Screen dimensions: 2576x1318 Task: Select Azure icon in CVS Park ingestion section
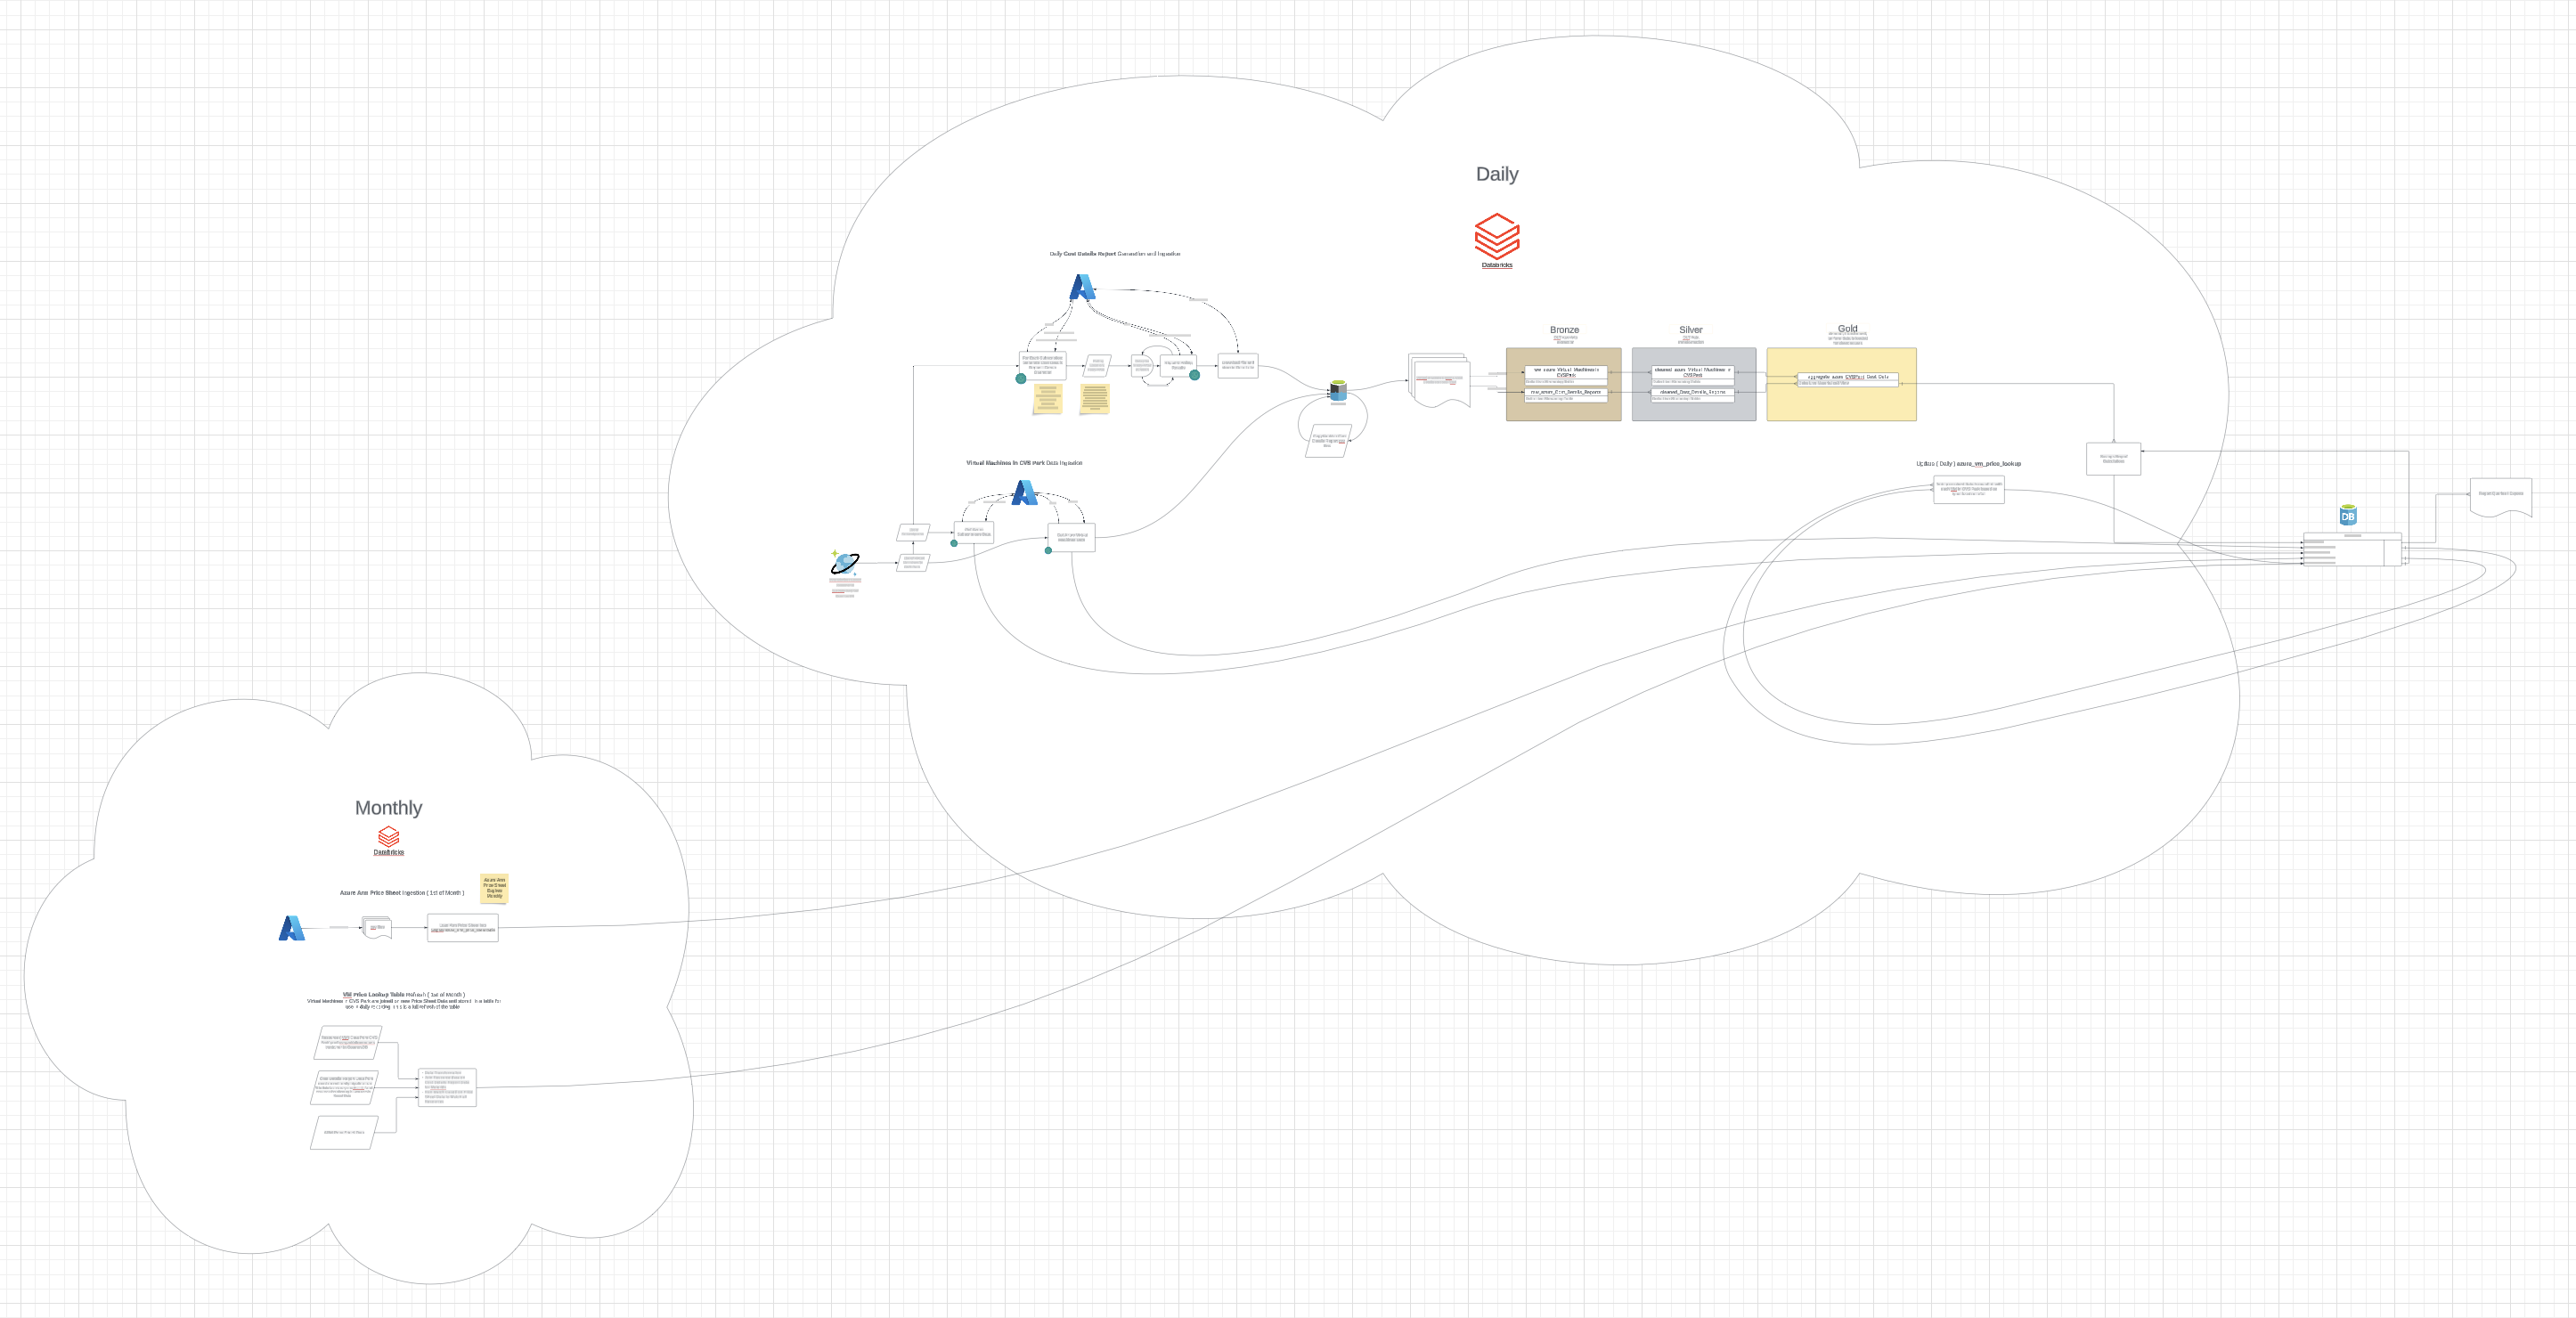click(1024, 492)
